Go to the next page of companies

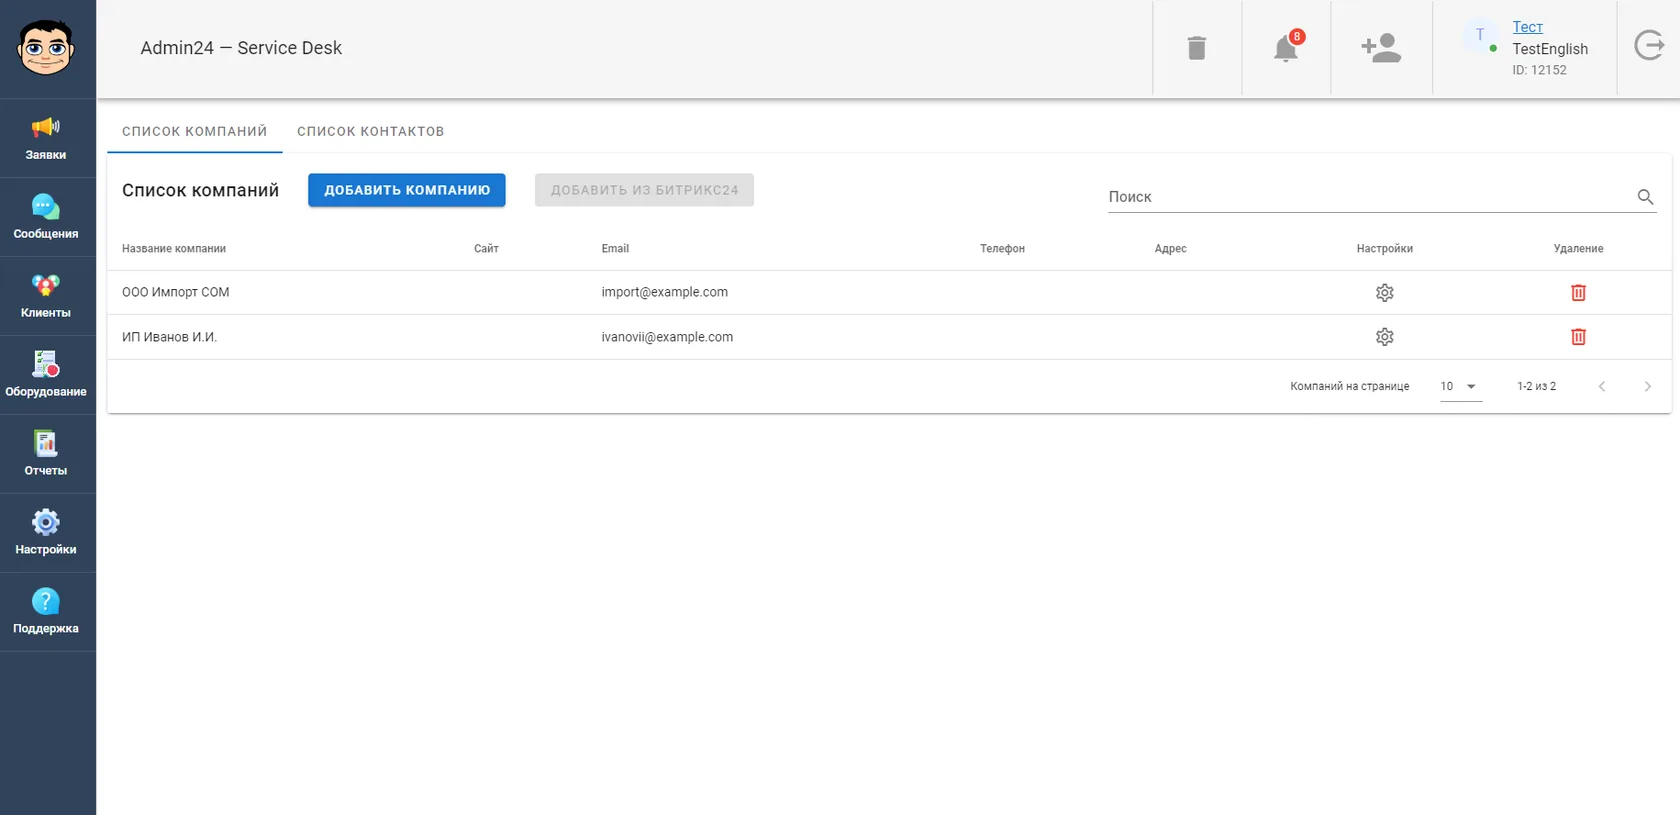tap(1648, 387)
